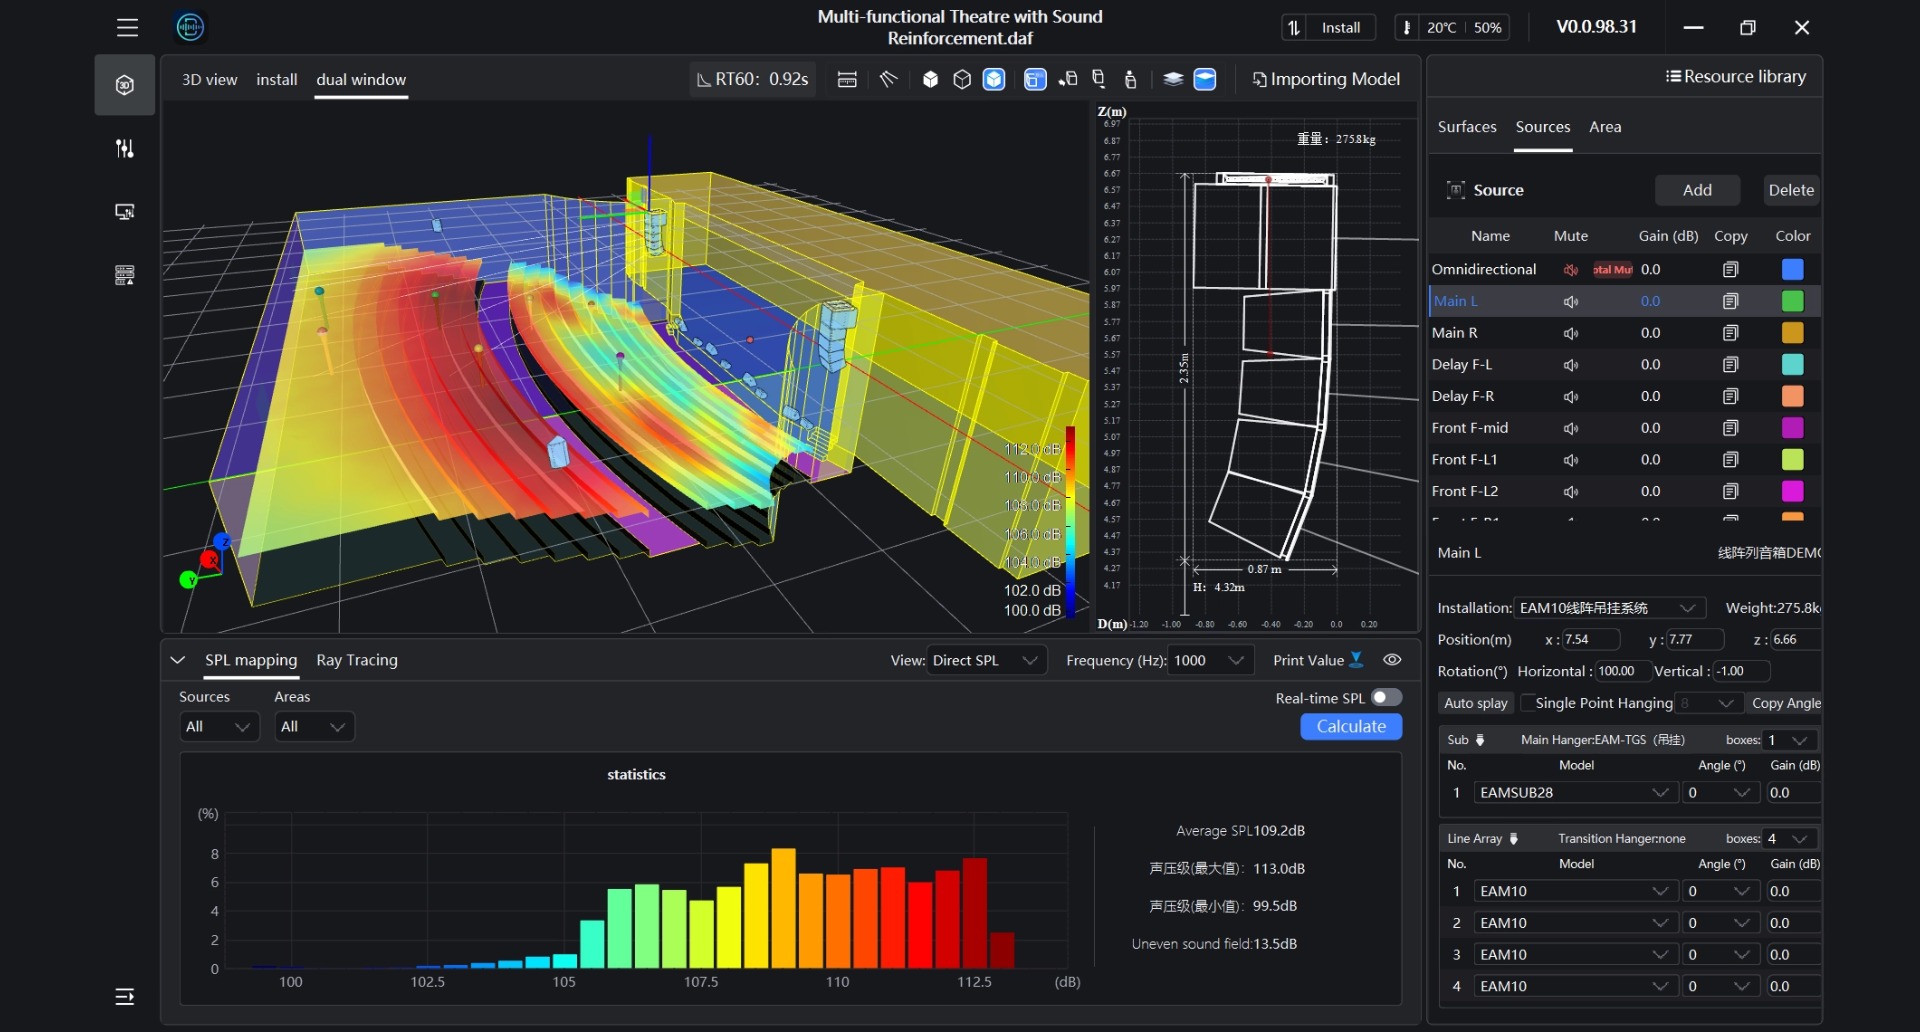Click the Sub section speaker icon

(x=1480, y=740)
